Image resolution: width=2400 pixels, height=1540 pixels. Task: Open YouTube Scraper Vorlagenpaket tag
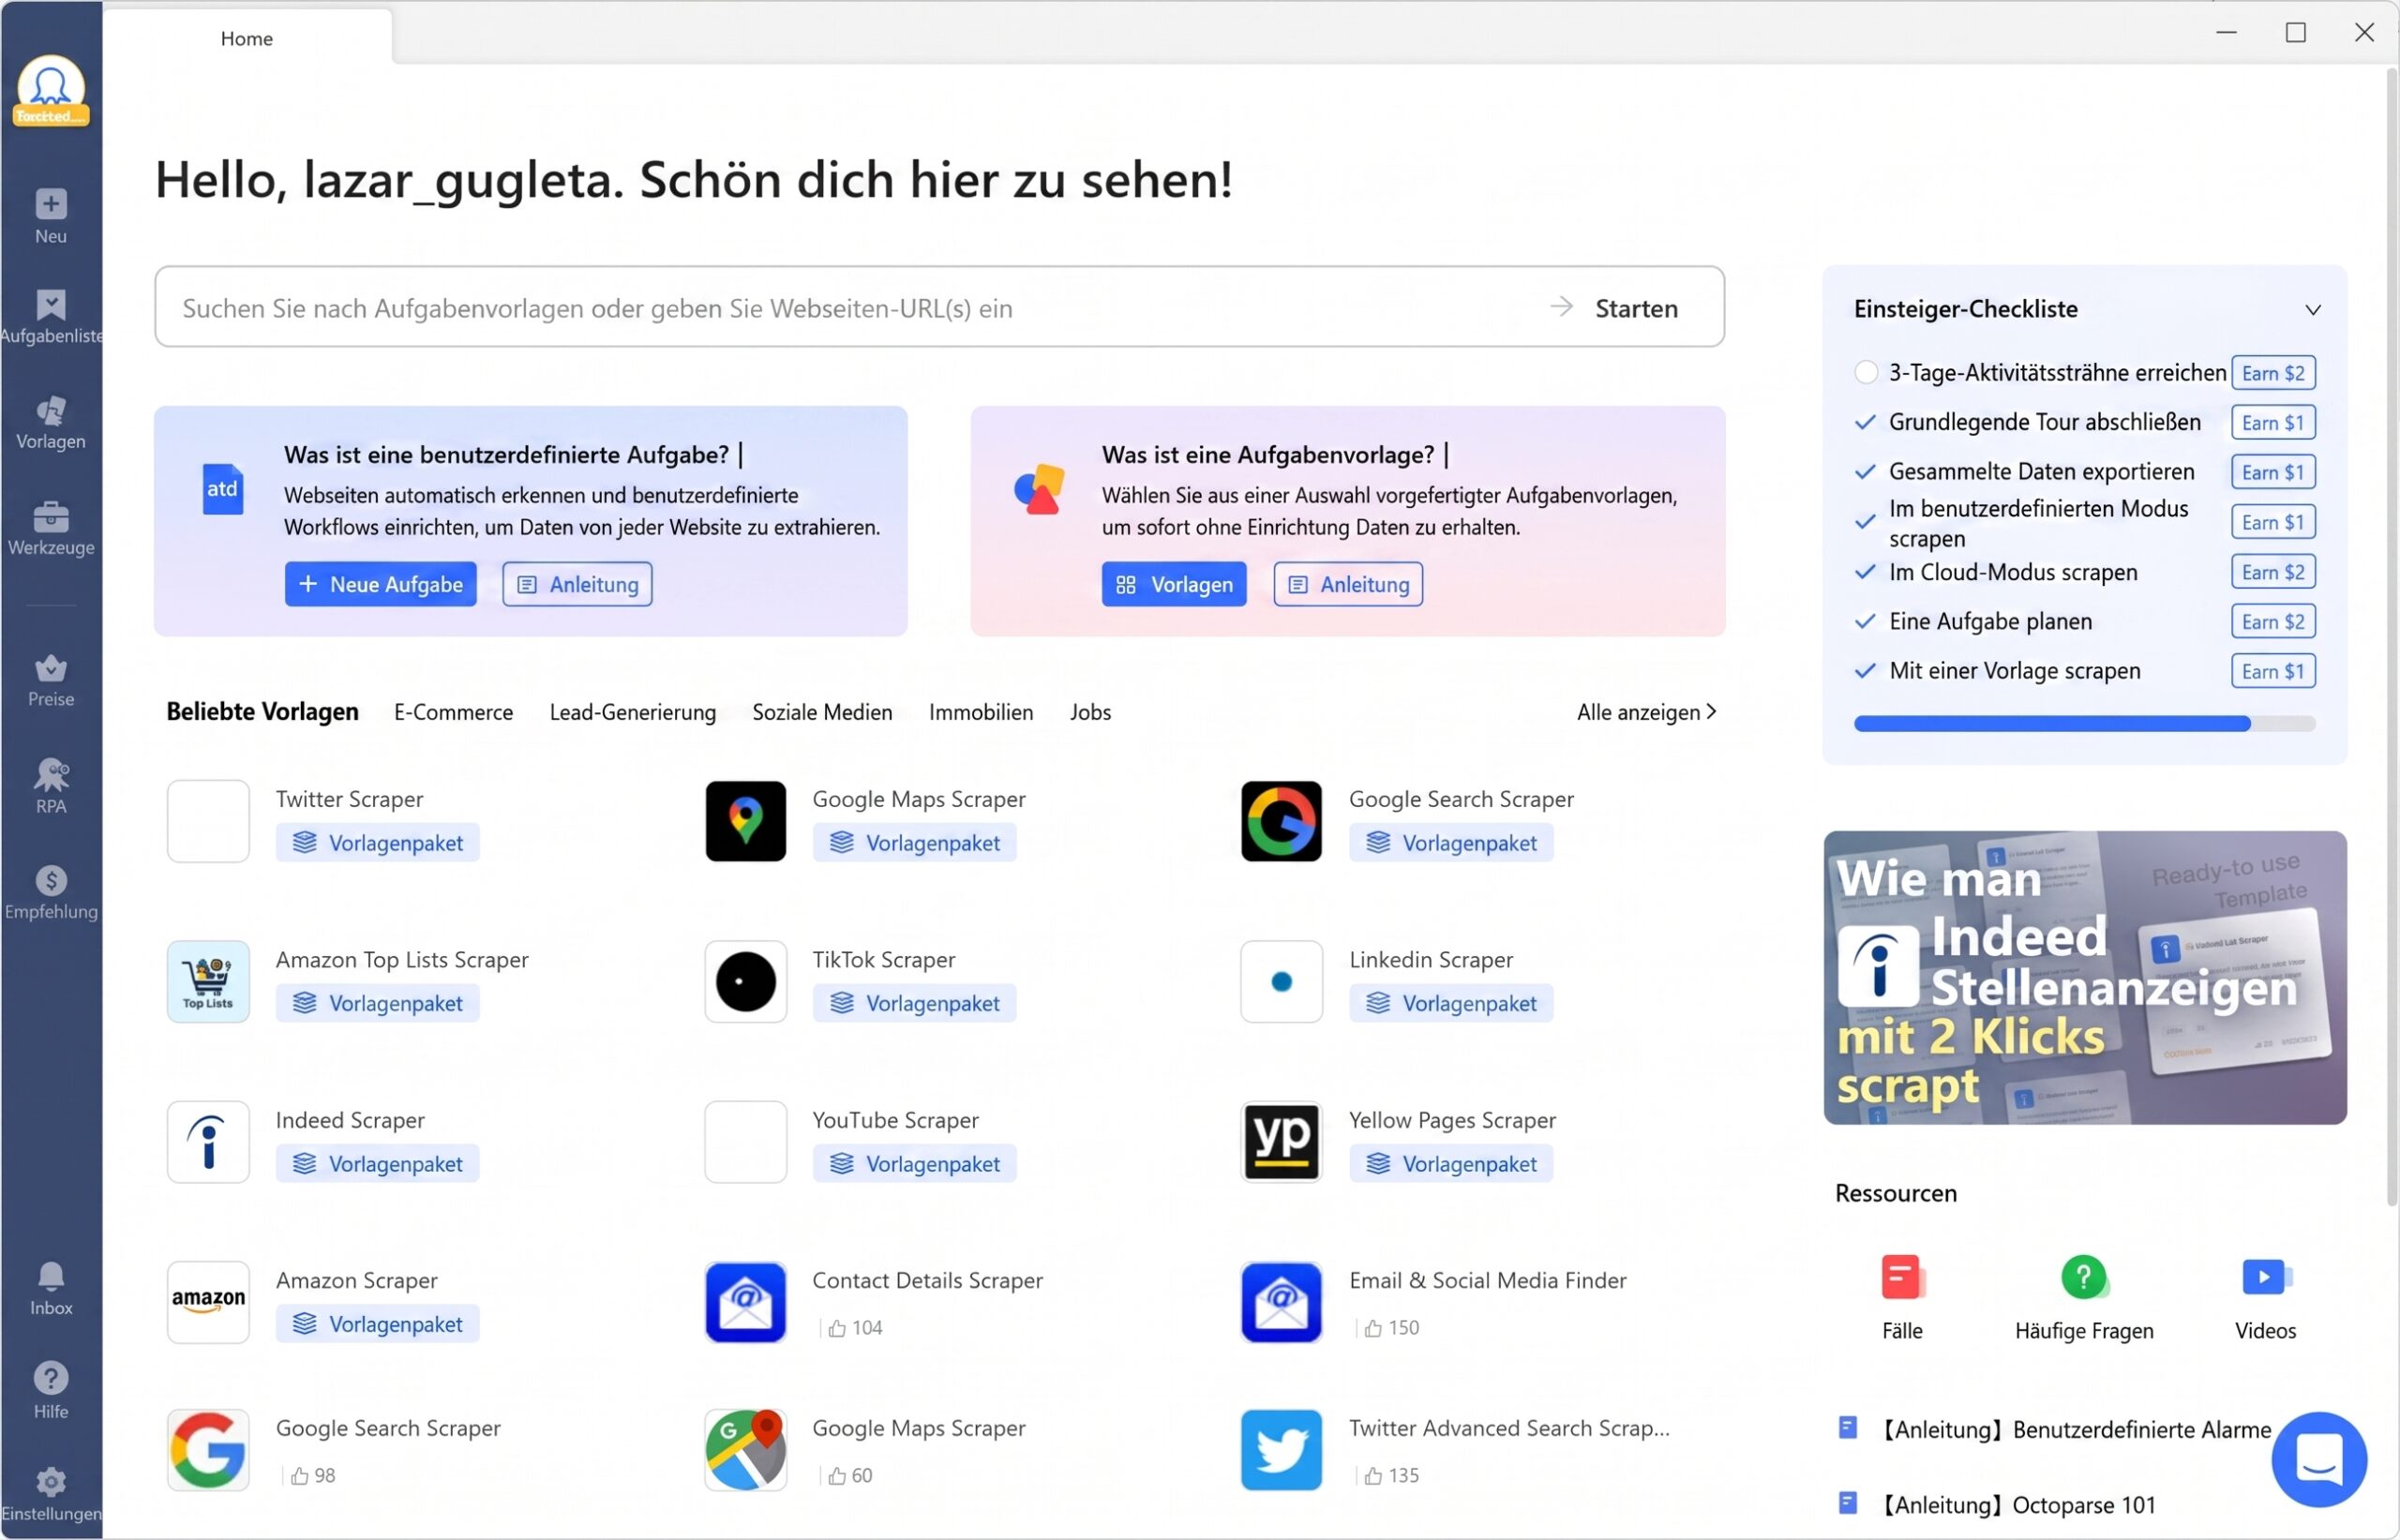(914, 1164)
